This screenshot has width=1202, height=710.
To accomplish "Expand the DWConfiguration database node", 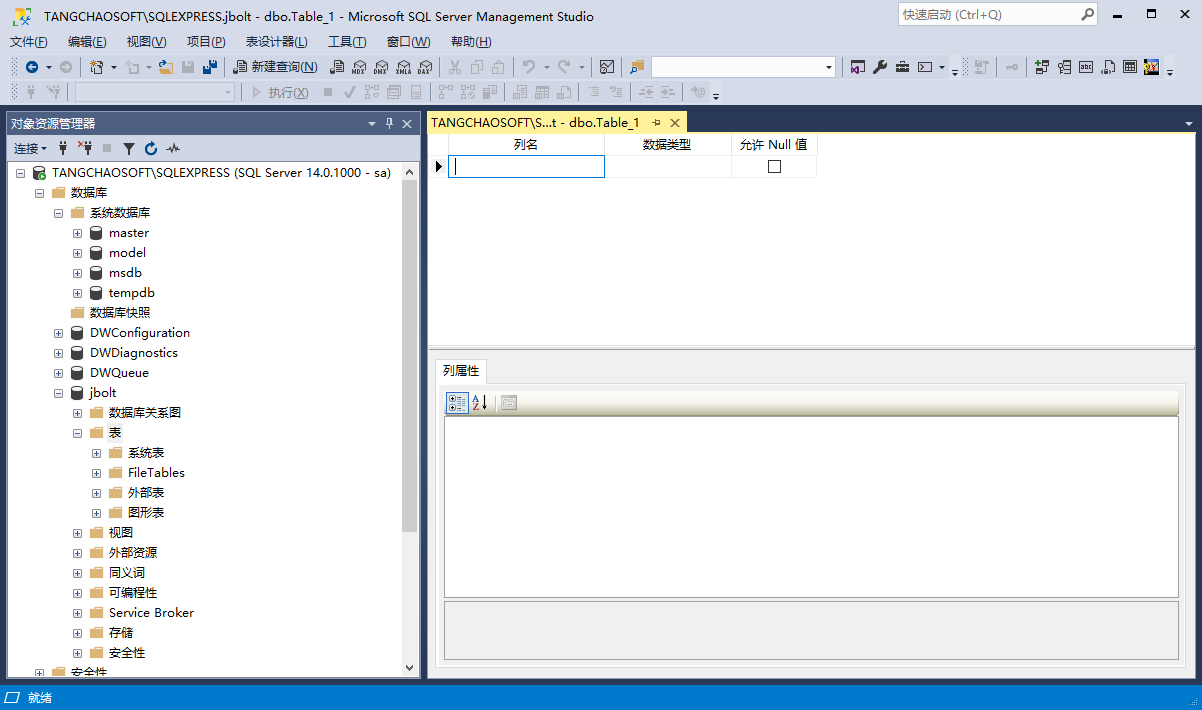I will [x=58, y=333].
